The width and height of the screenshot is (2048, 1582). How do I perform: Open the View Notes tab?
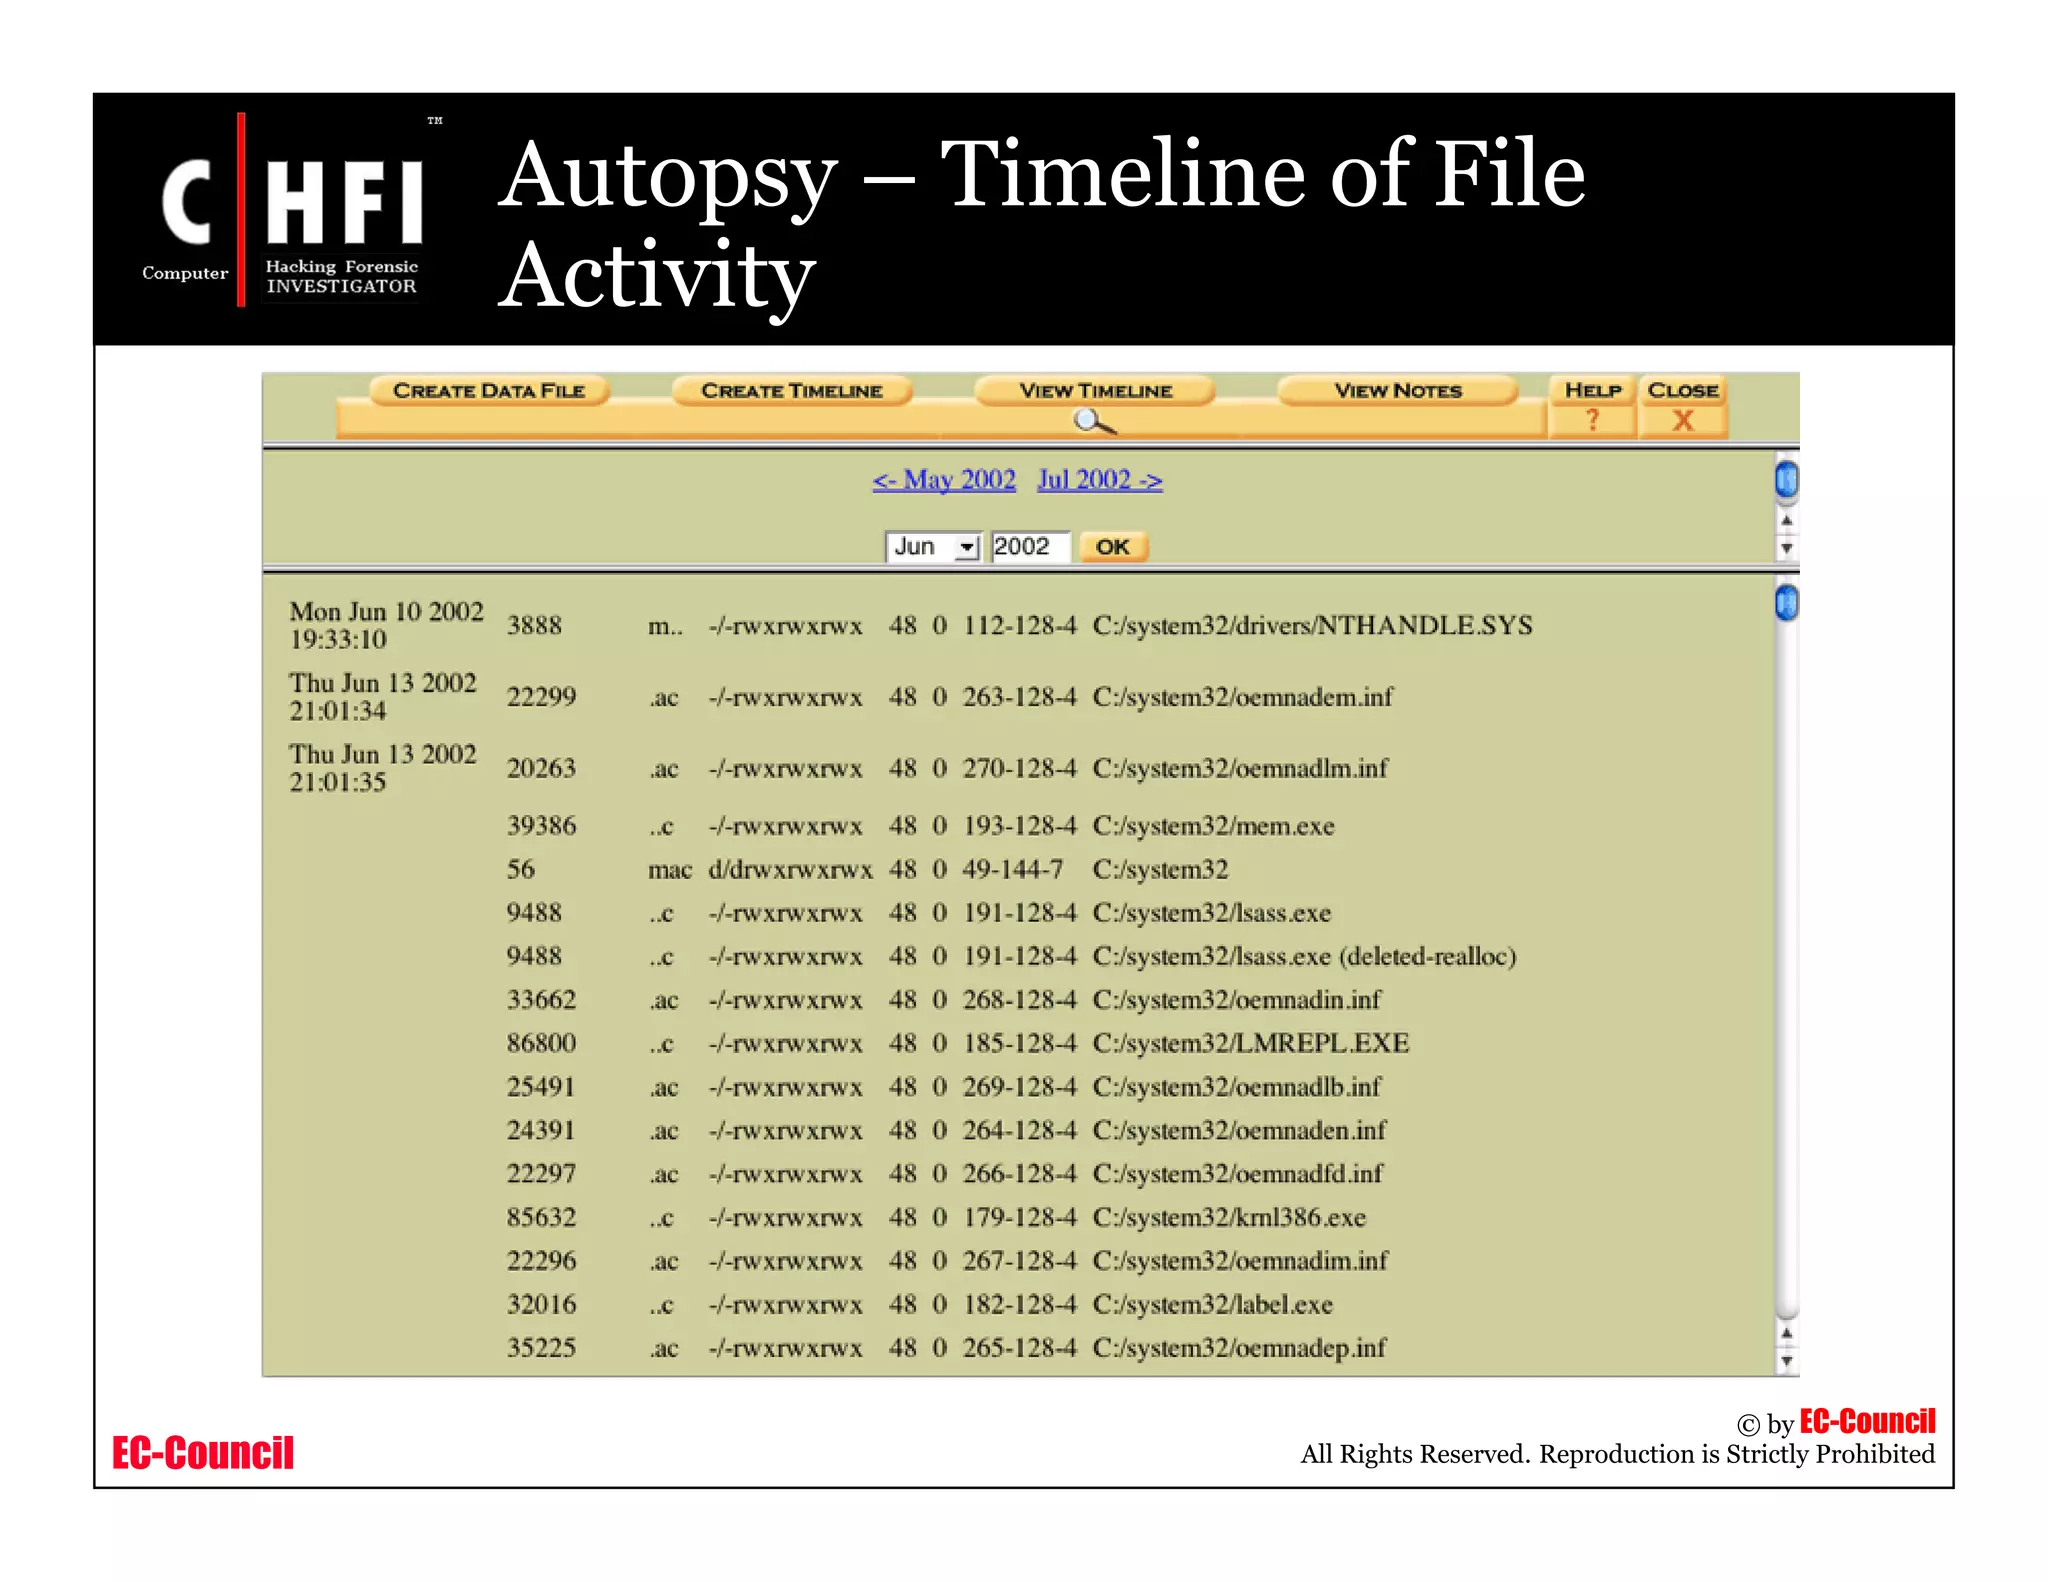tap(1398, 391)
